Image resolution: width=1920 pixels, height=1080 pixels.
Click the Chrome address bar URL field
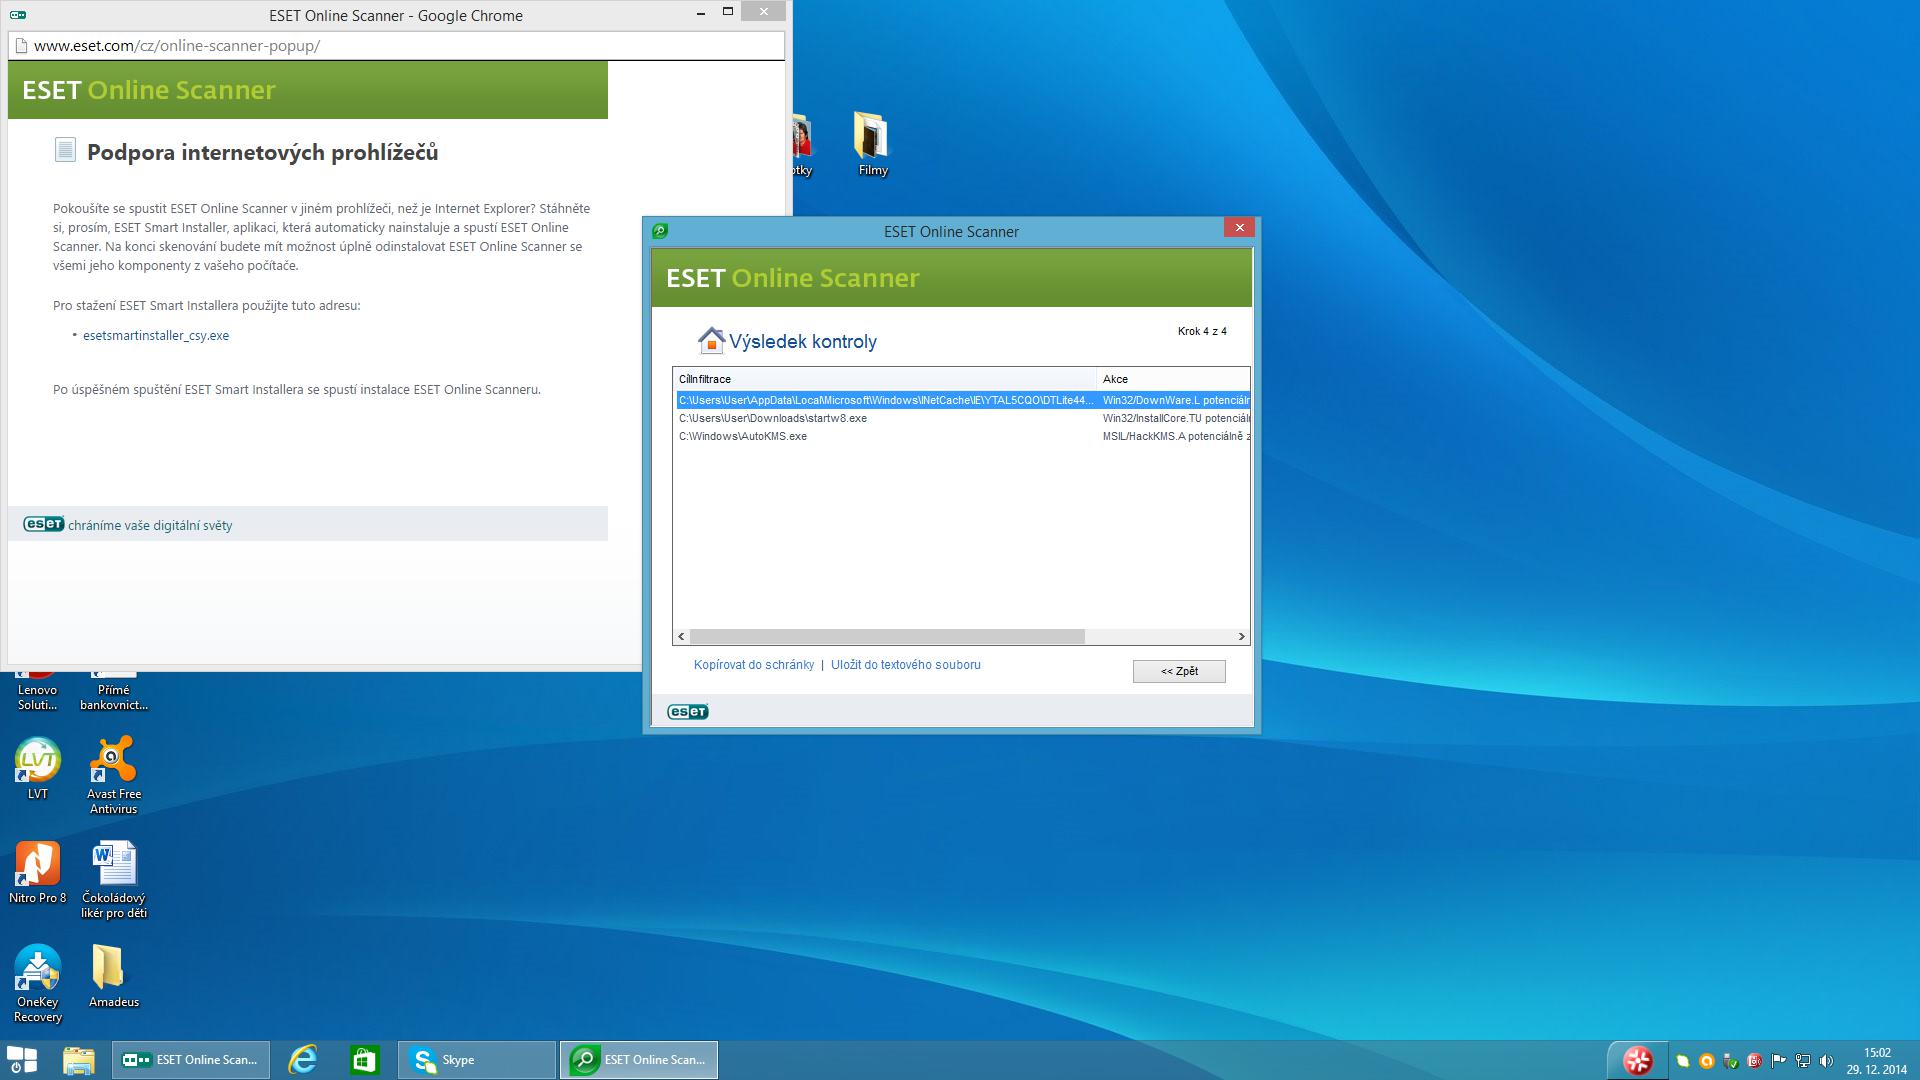[x=400, y=46]
